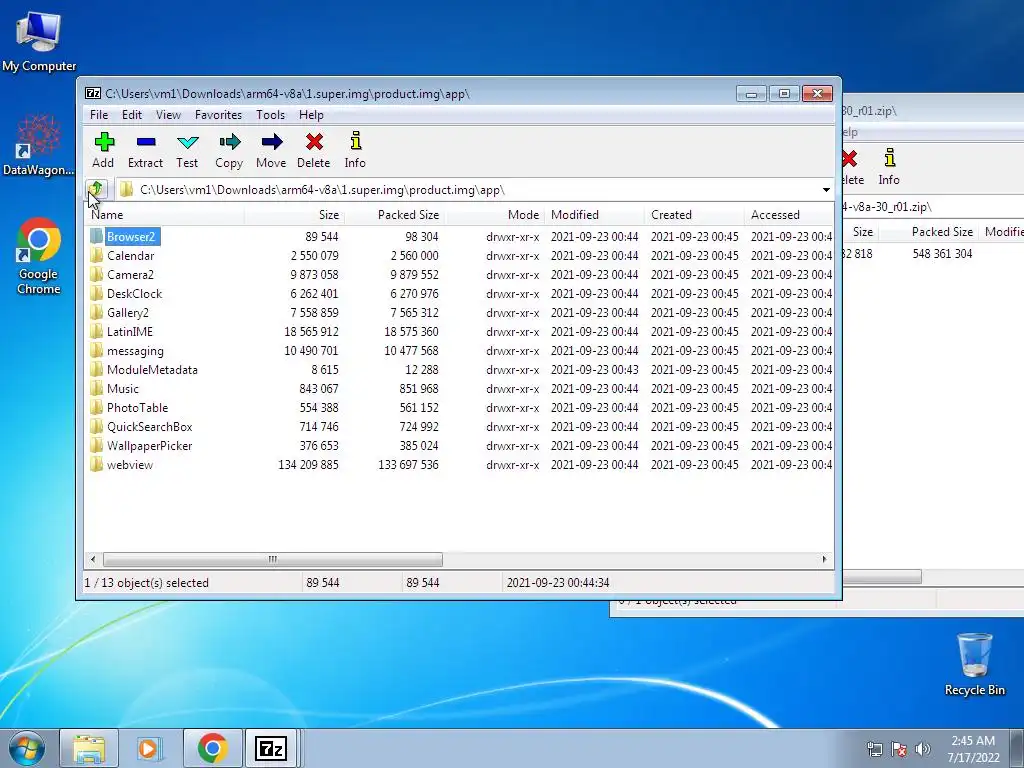Open media player from taskbar
The width and height of the screenshot is (1024, 768).
(x=150, y=748)
